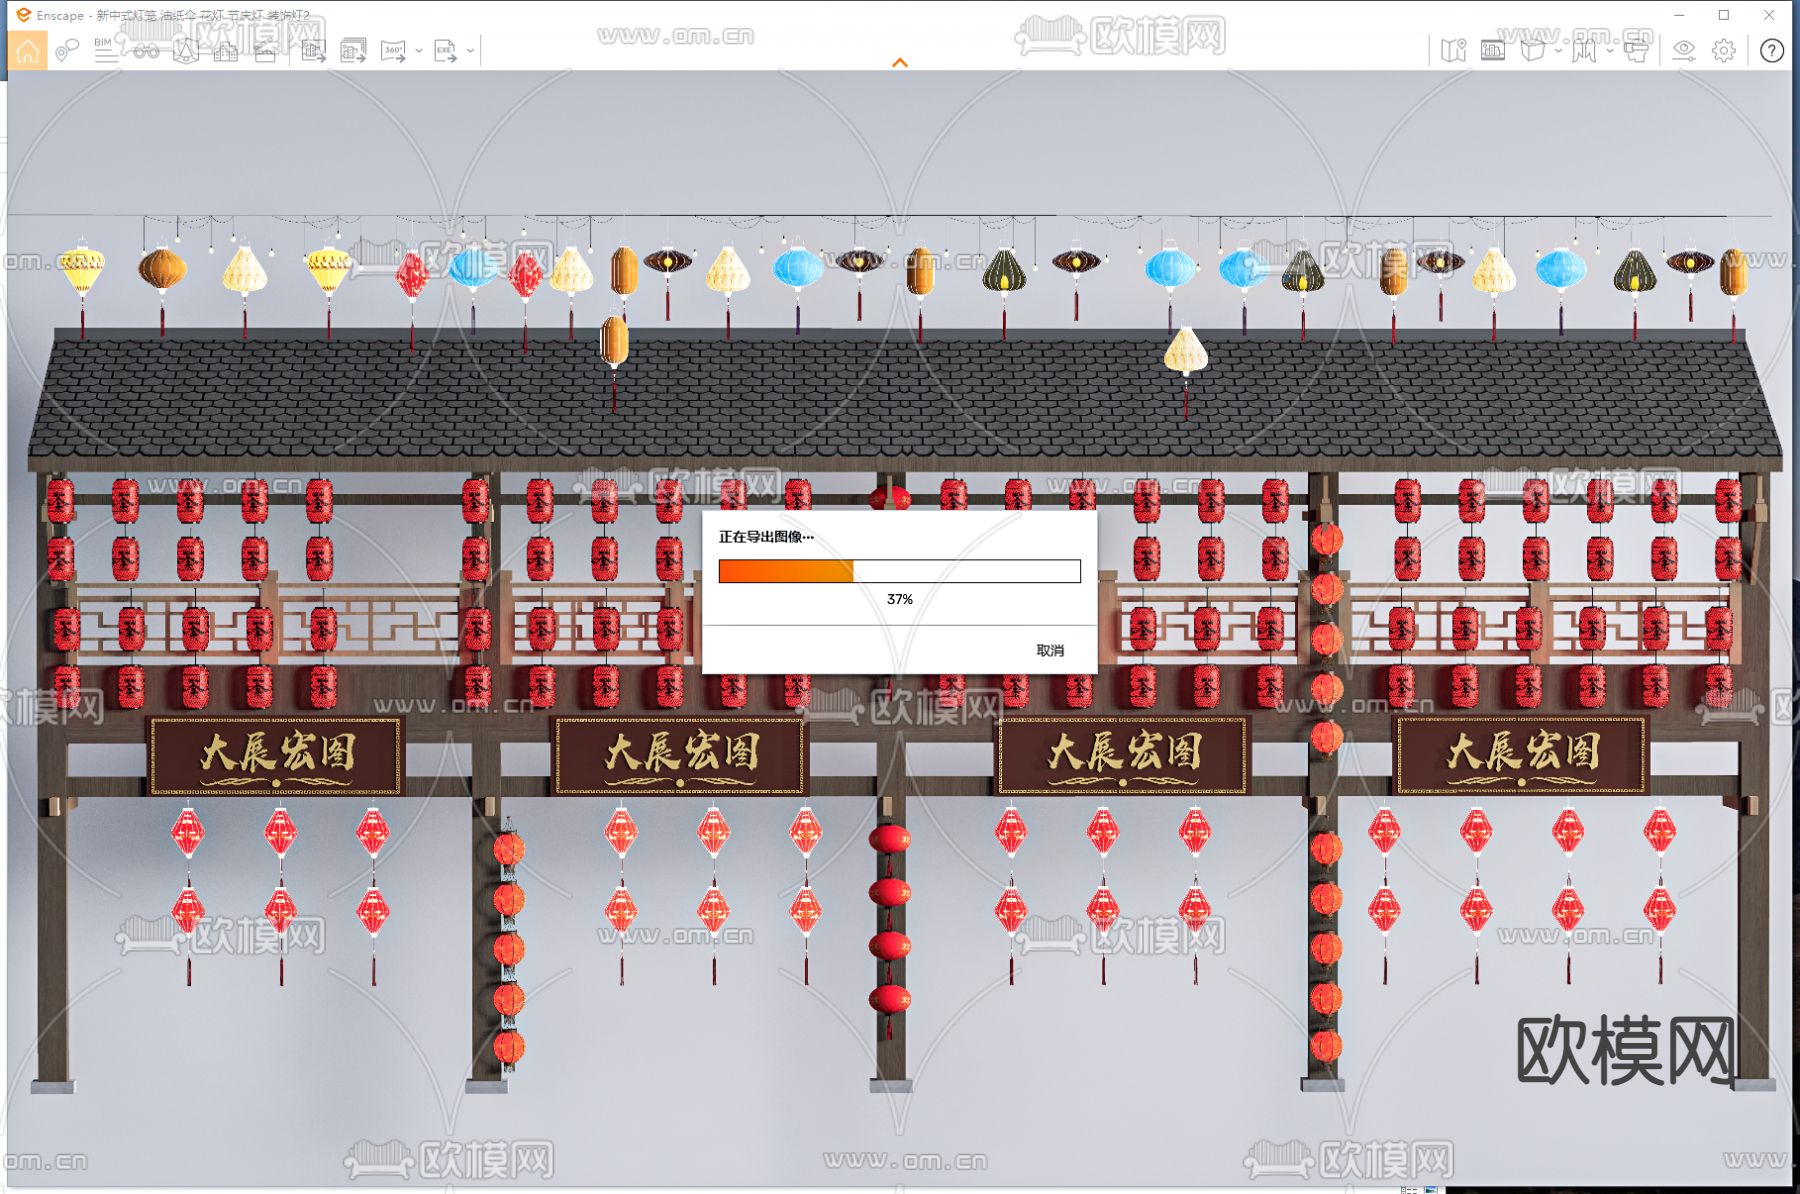Collapse the toolbar with the orange chevron

pos(900,63)
